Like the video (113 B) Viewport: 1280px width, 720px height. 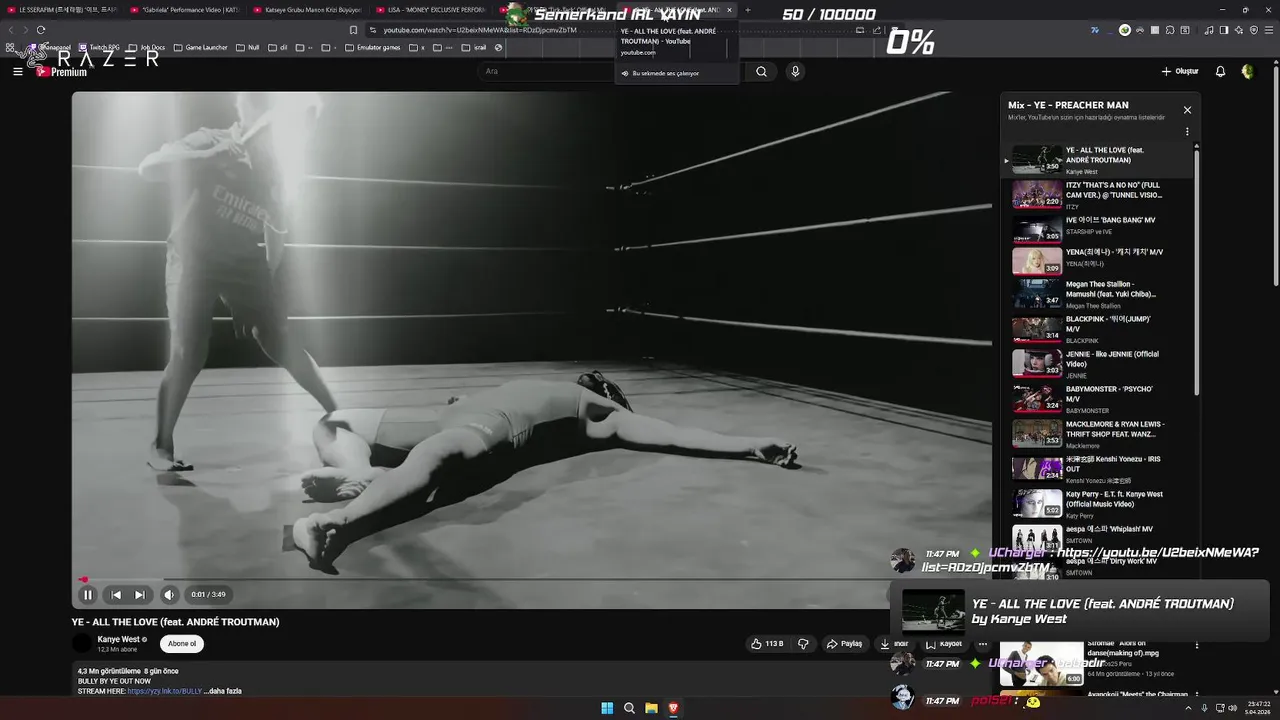[767, 644]
